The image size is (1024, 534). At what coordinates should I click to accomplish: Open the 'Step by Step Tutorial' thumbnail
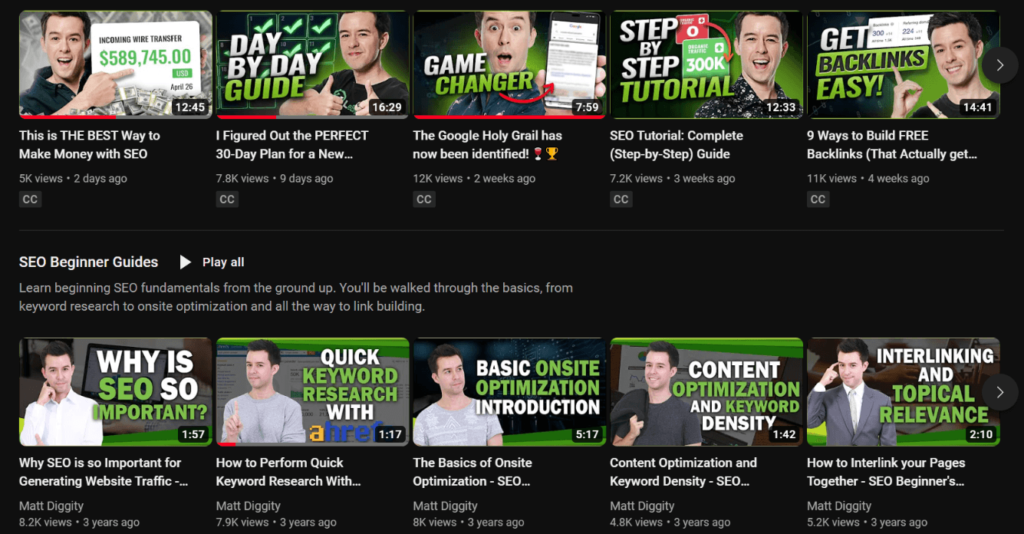(x=707, y=64)
